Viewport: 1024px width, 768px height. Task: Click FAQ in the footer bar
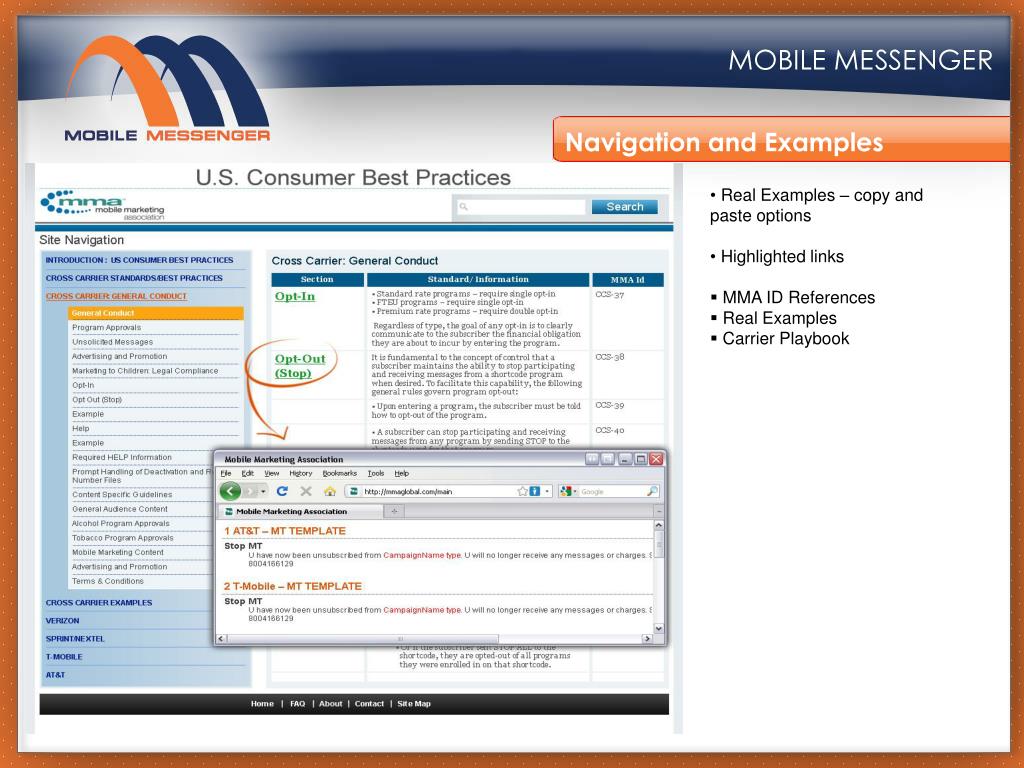297,703
